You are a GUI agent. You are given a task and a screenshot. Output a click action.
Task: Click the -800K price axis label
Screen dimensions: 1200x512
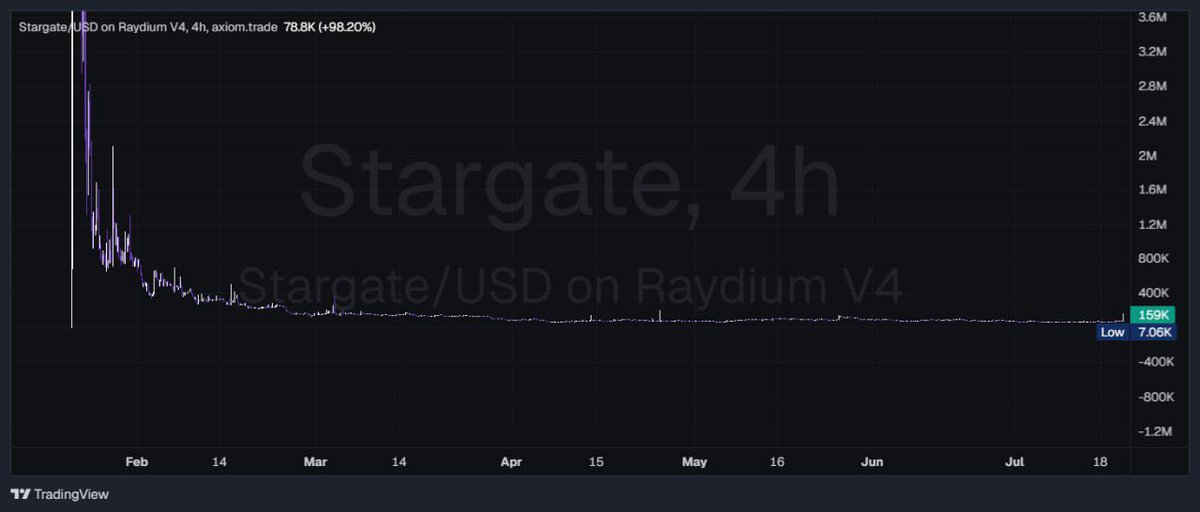tap(1154, 397)
